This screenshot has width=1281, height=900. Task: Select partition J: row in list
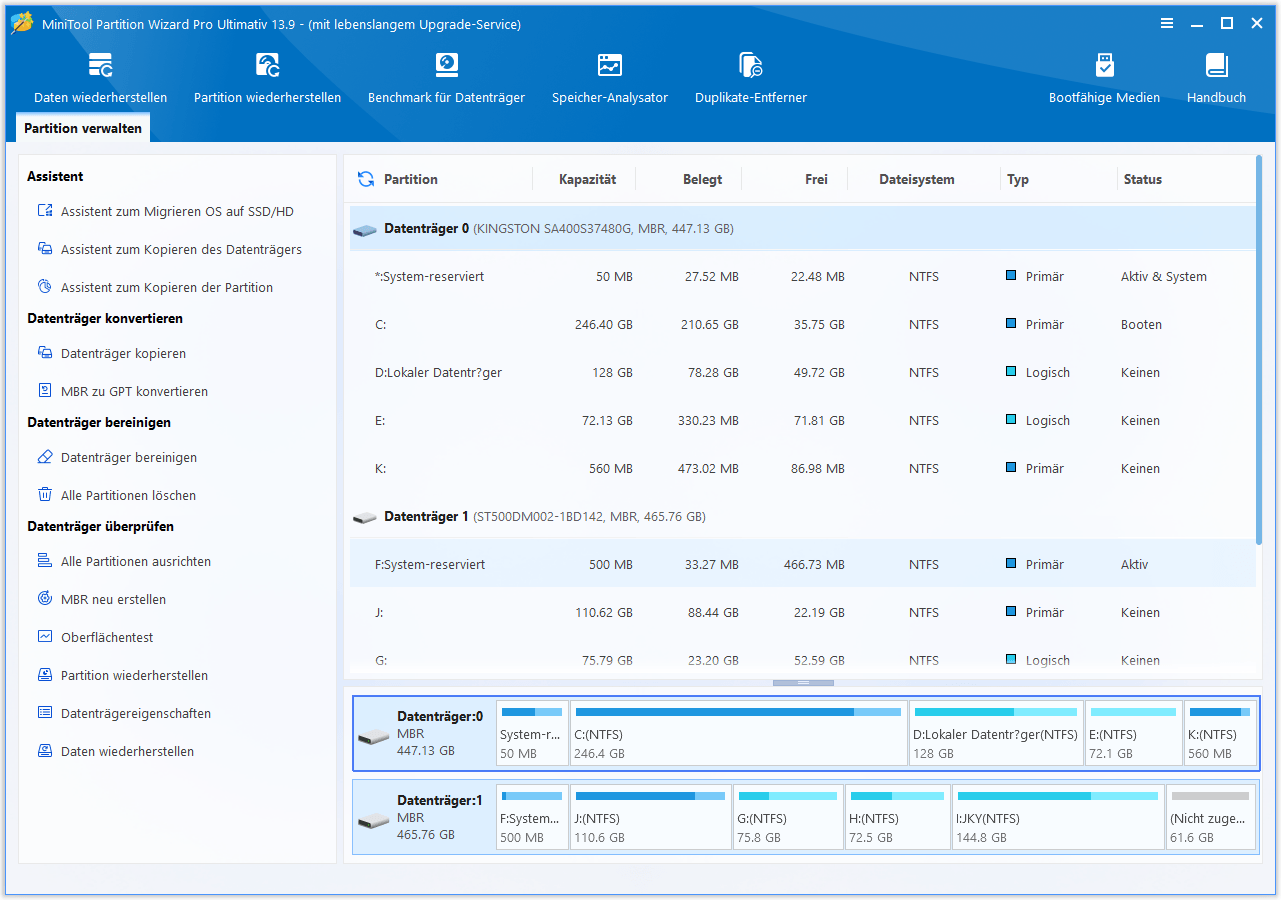[803, 612]
